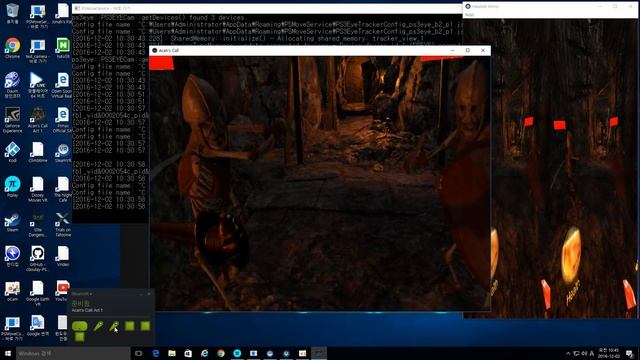This screenshot has width=640, height=360.
Task: Open the blue lightning-bolt desktop shortcut
Action: (12, 256)
